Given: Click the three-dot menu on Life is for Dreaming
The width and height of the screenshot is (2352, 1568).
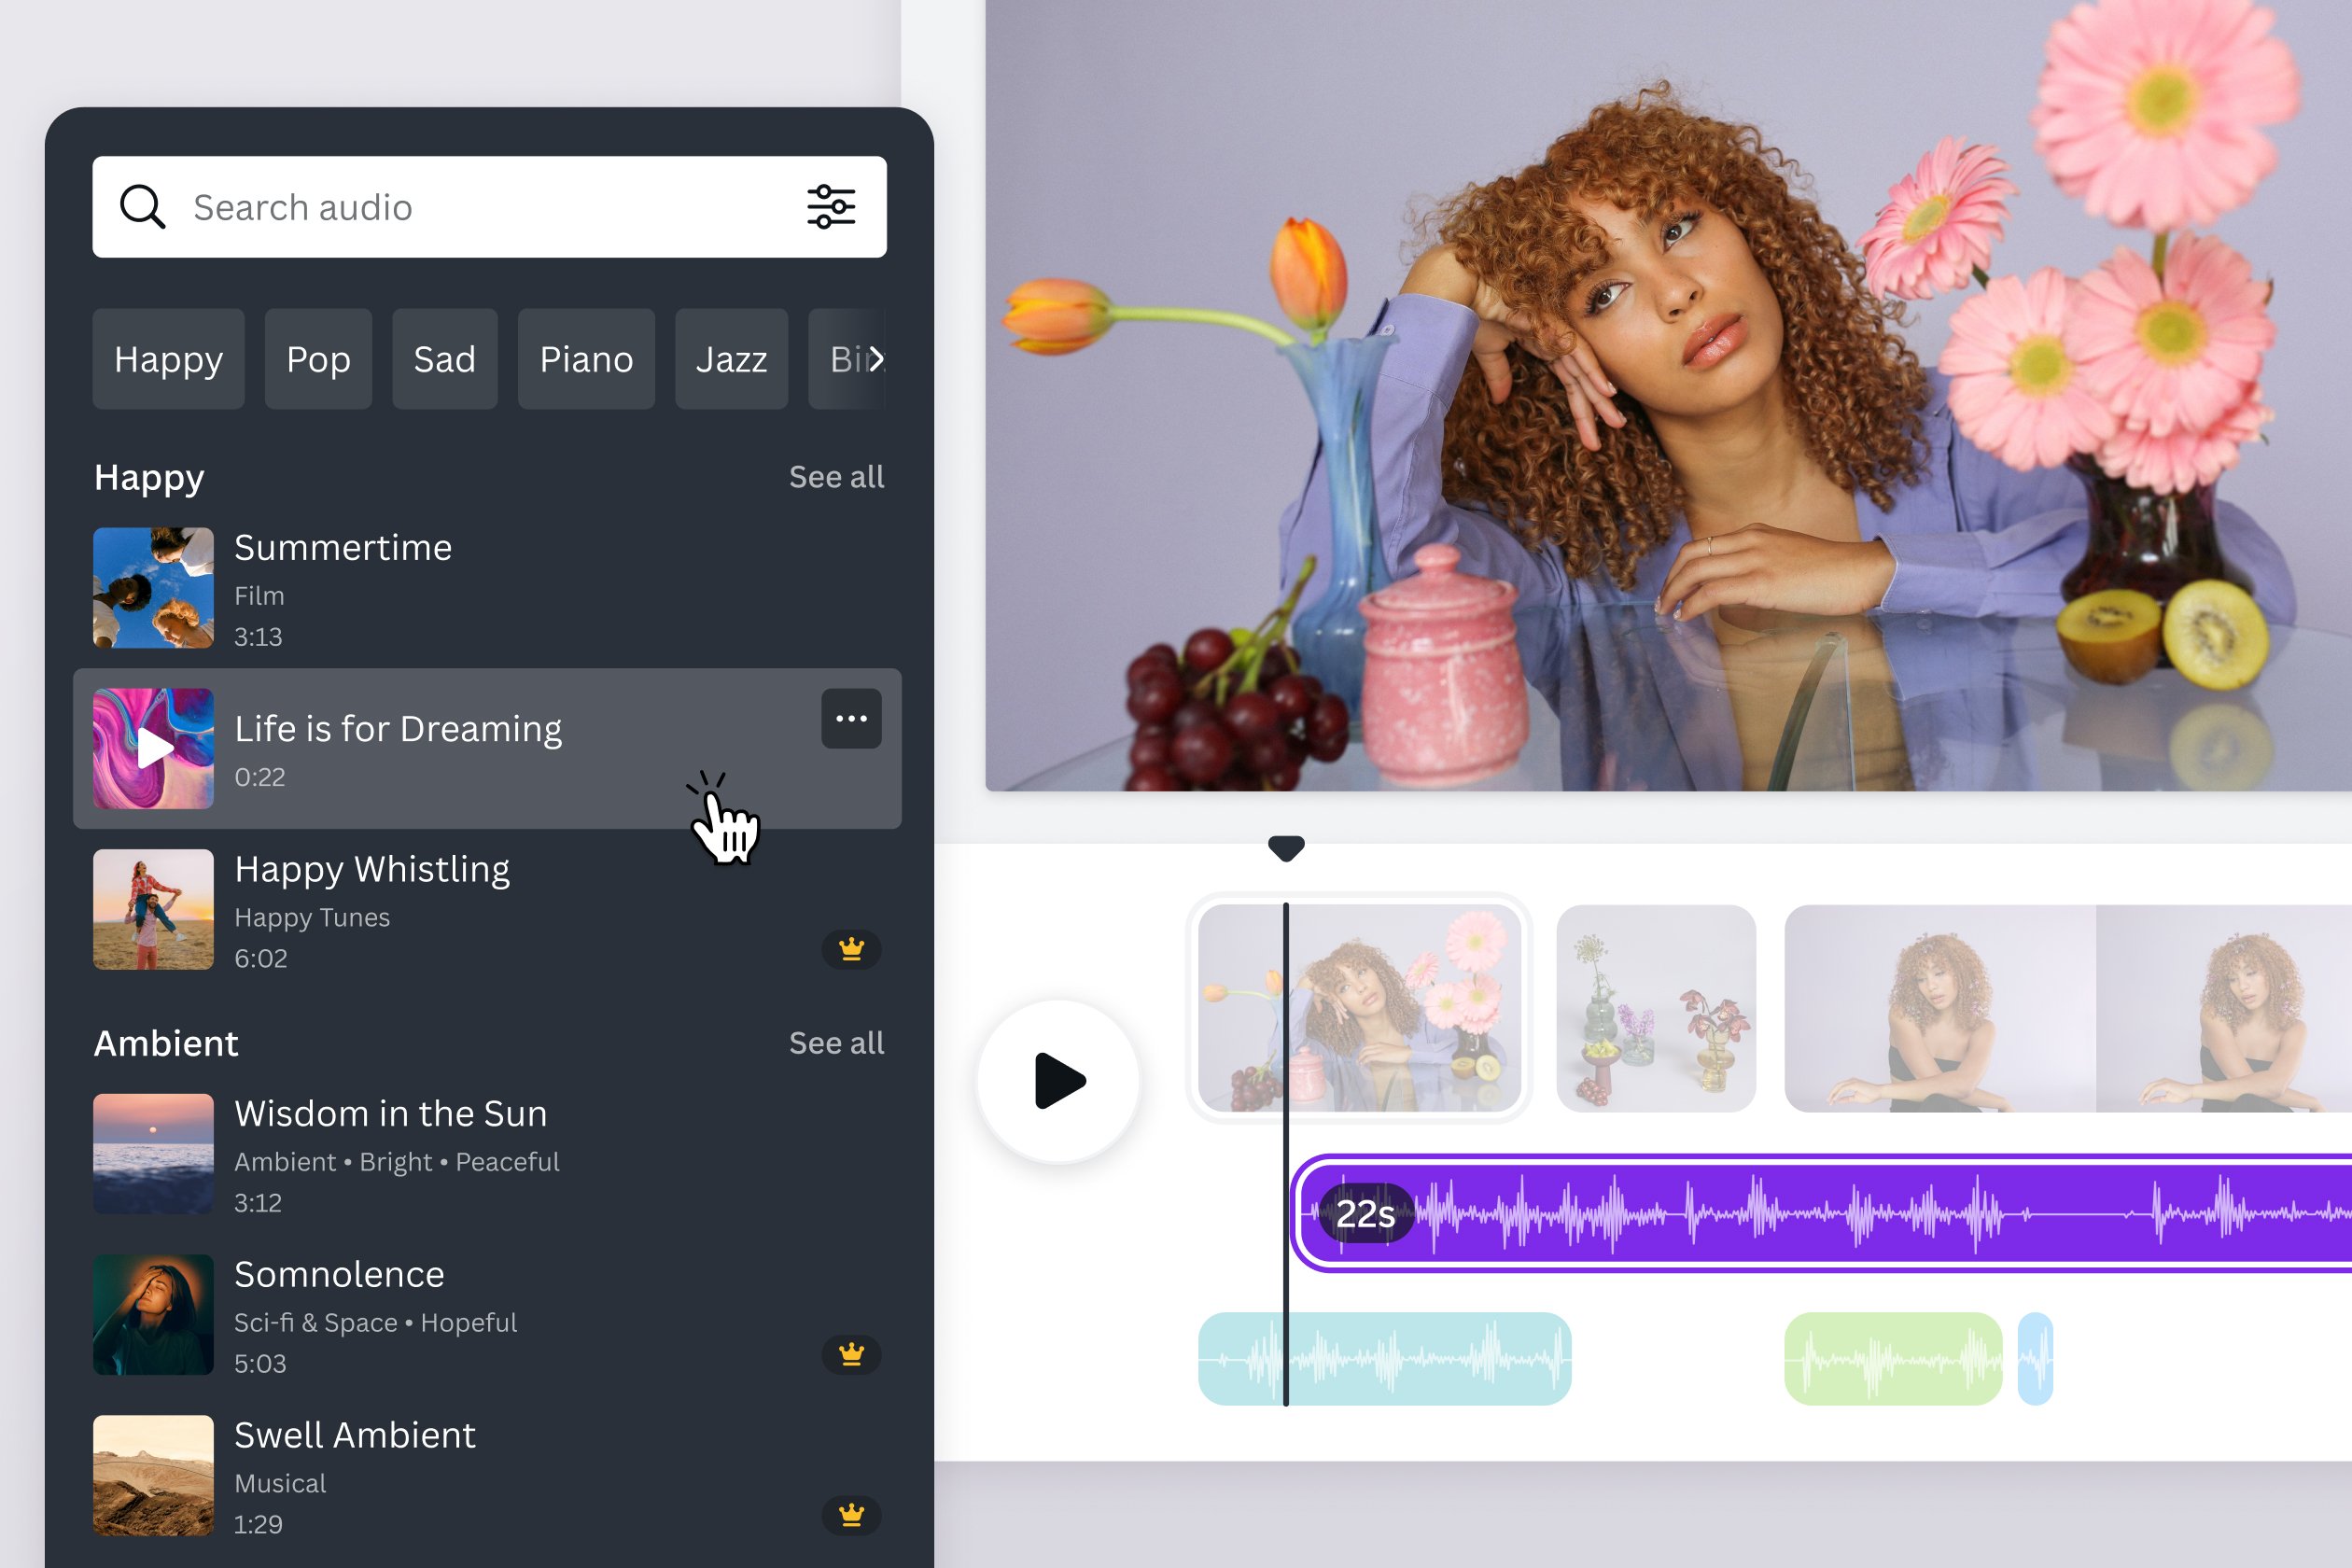Looking at the screenshot, I should pos(852,720).
